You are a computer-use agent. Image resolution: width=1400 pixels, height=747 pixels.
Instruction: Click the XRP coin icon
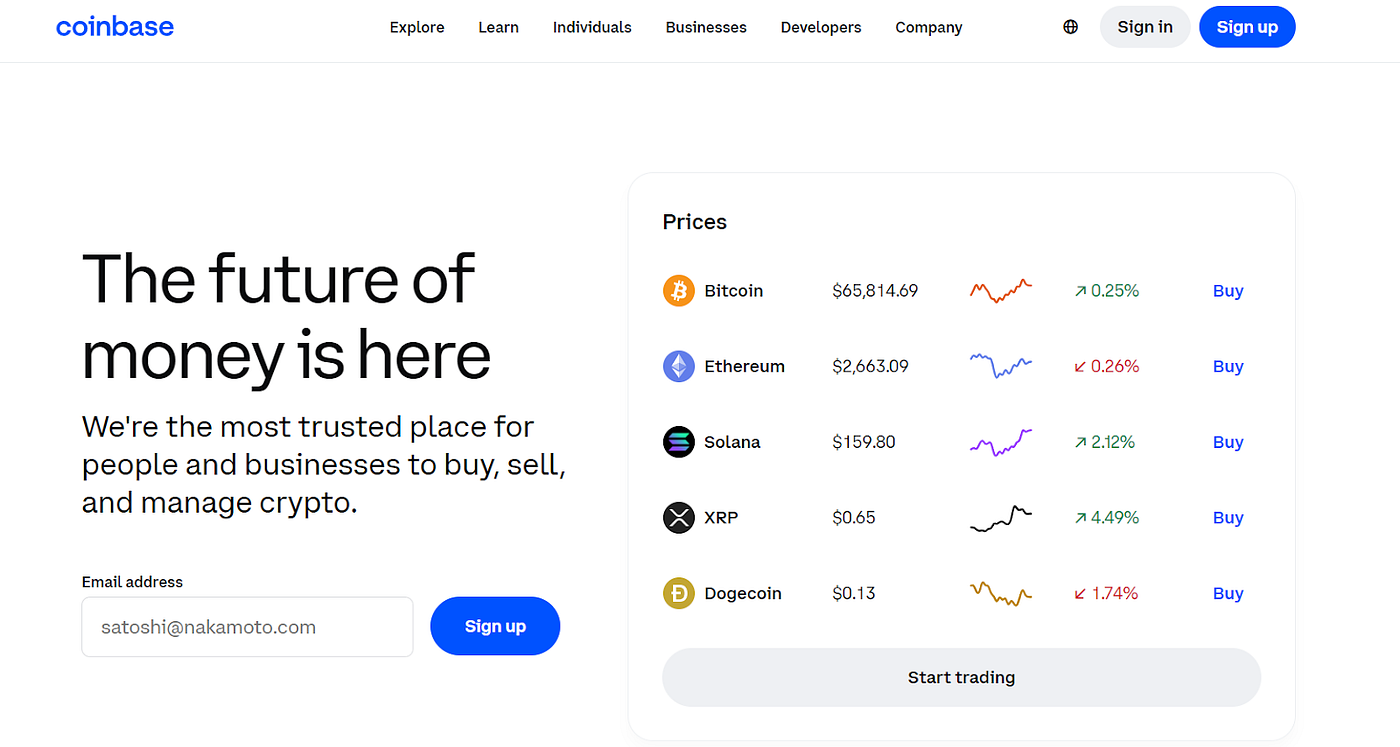[x=678, y=517]
